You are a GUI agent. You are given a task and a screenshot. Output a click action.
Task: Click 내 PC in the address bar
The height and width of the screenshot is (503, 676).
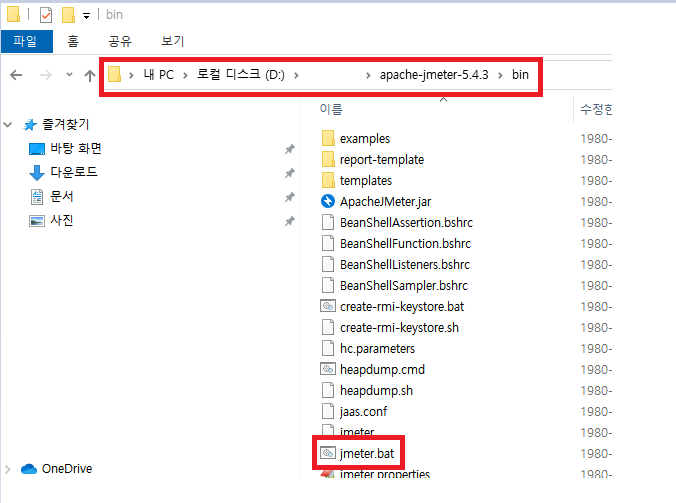[159, 75]
